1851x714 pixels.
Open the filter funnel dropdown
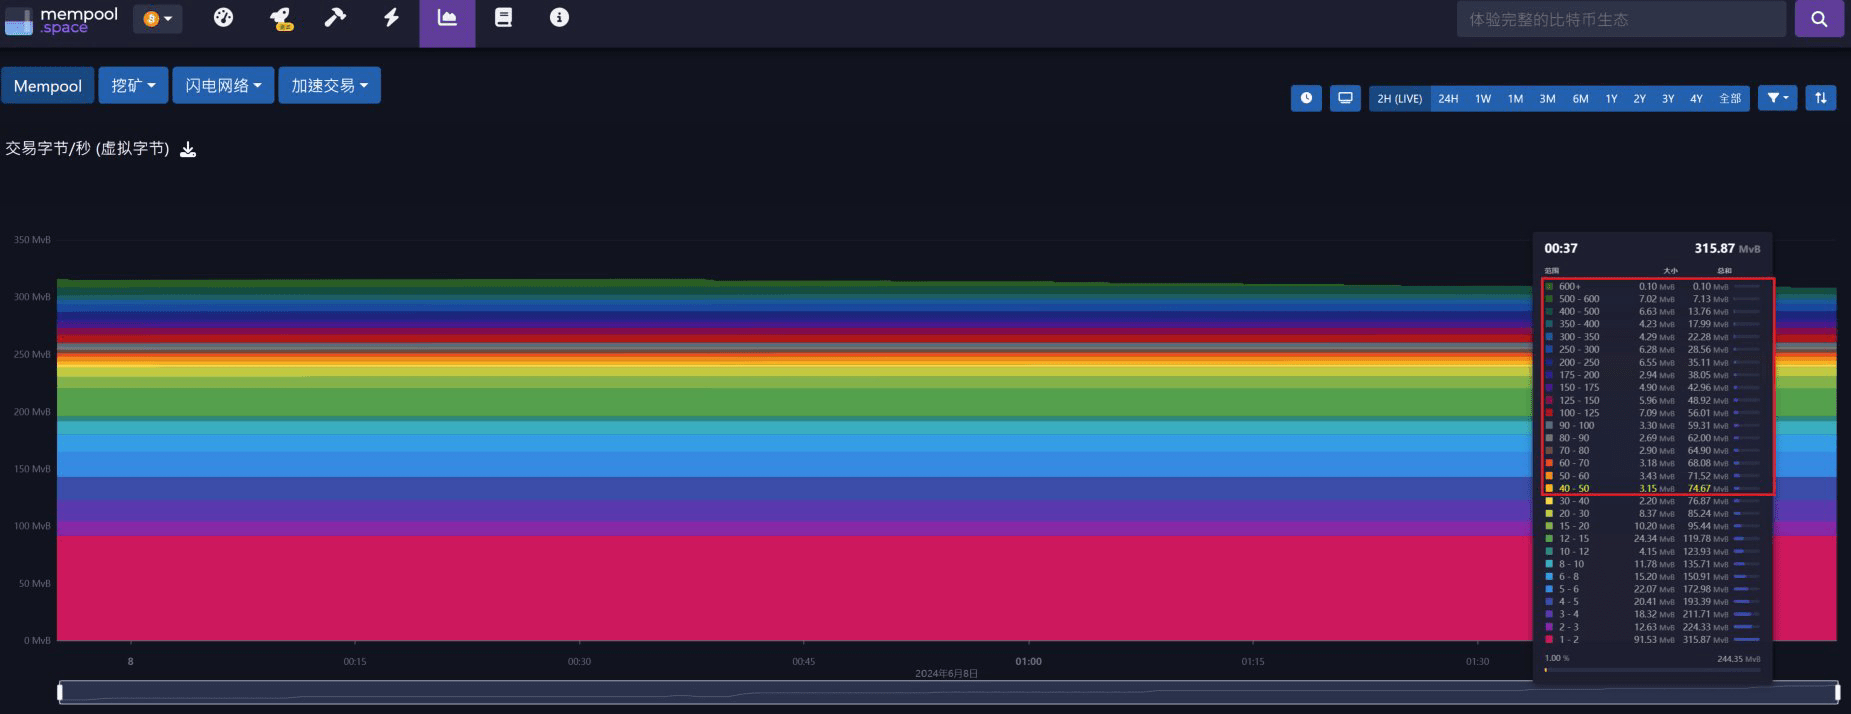click(x=1777, y=98)
